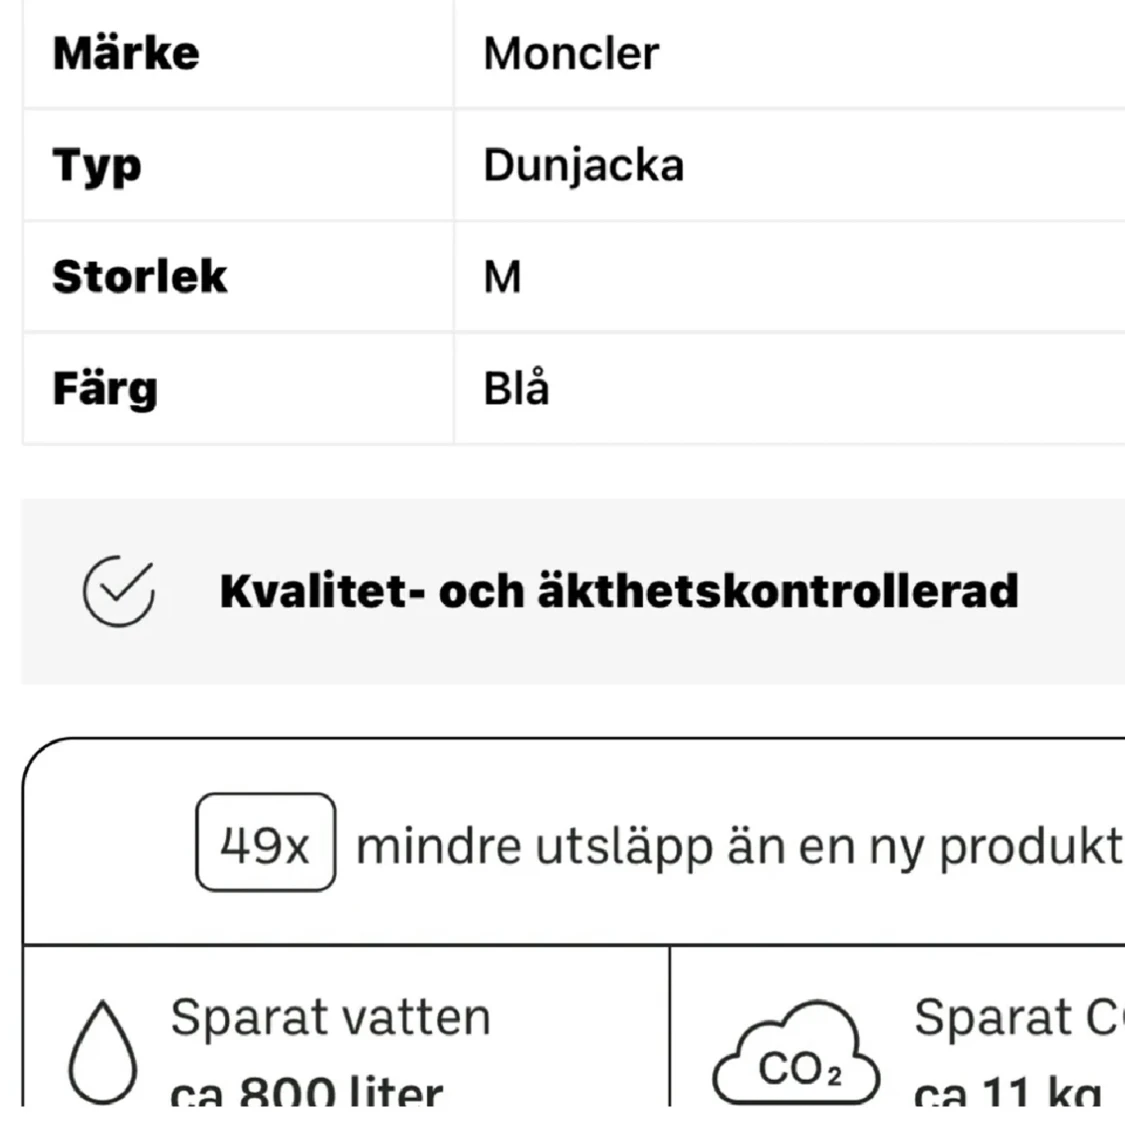Click the water drop icon
The height and width of the screenshot is (1125, 1125).
(x=102, y=1052)
